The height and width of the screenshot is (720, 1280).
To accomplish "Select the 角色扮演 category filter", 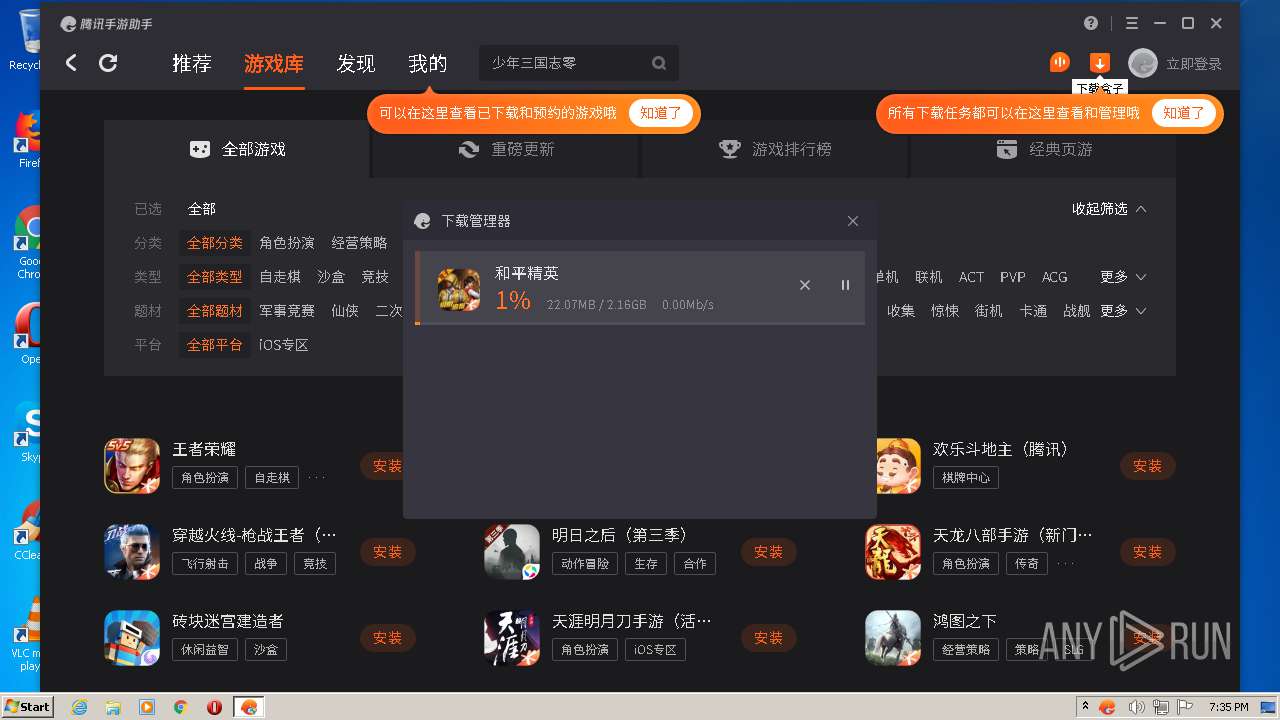I will [x=287, y=243].
